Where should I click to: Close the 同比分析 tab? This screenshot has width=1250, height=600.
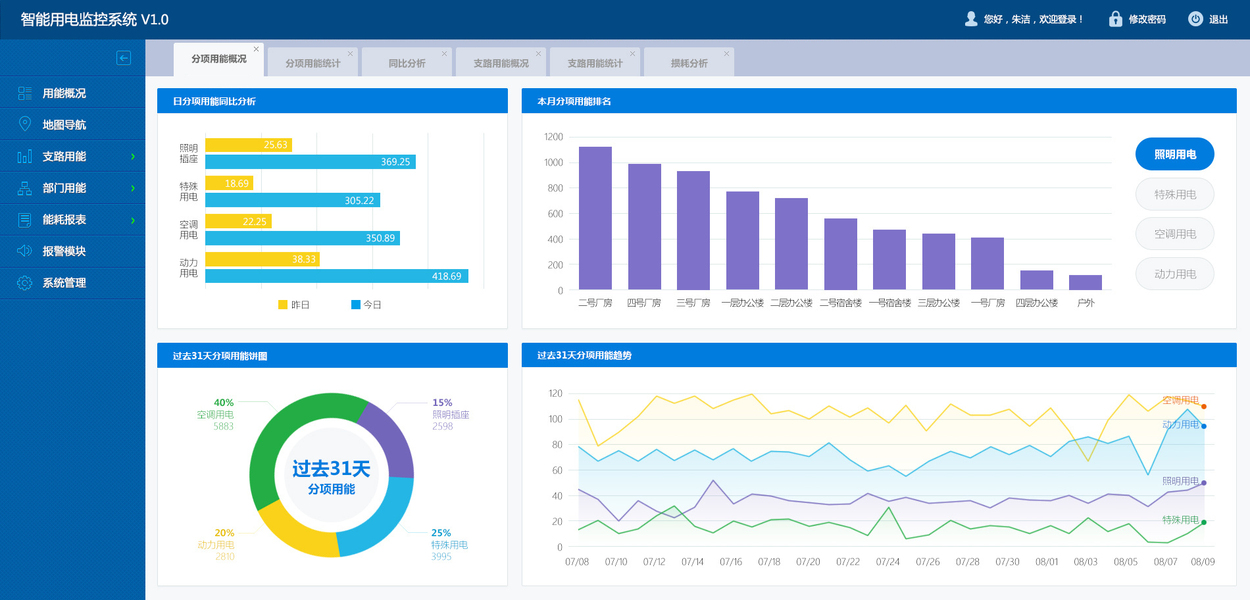tap(445, 53)
